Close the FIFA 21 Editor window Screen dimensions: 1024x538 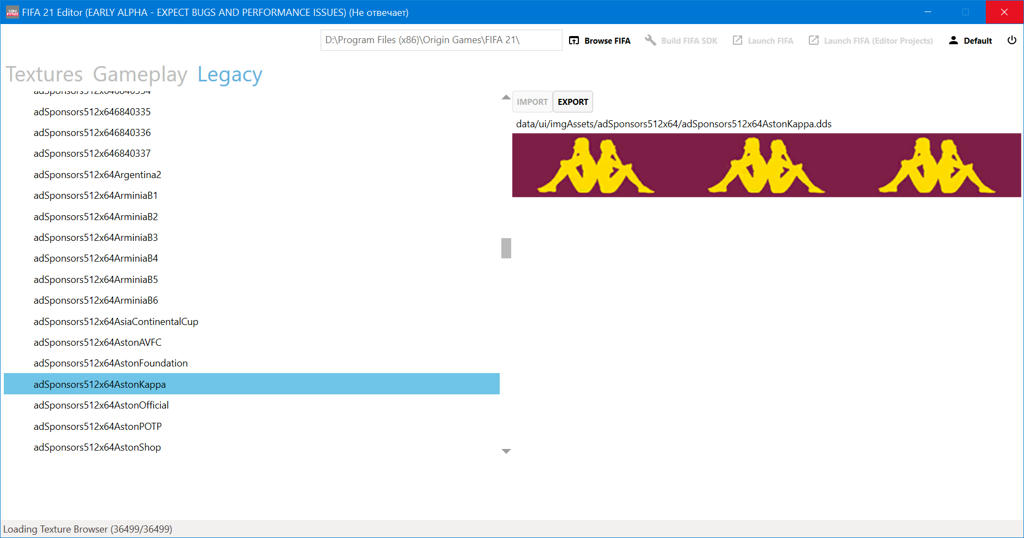[x=1004, y=12]
